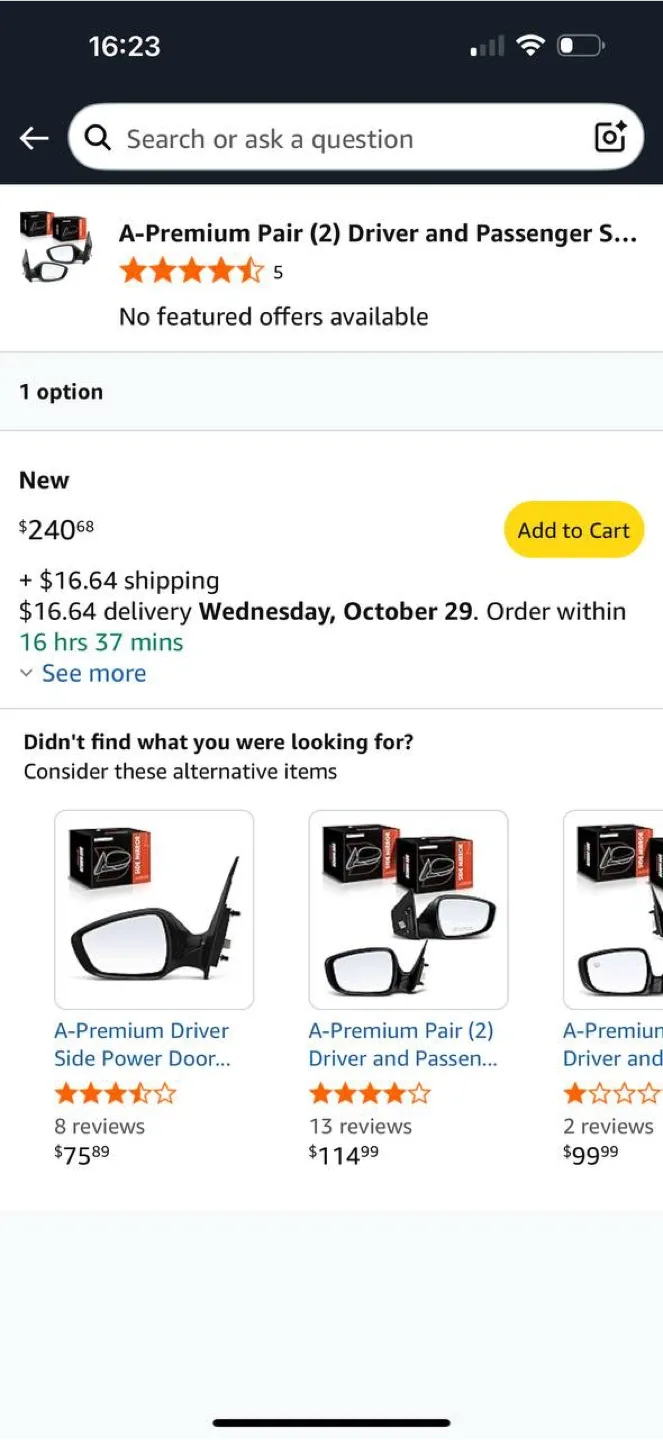Open the 1 option selector
Viewport: 663px width, 1440px height.
click(61, 391)
